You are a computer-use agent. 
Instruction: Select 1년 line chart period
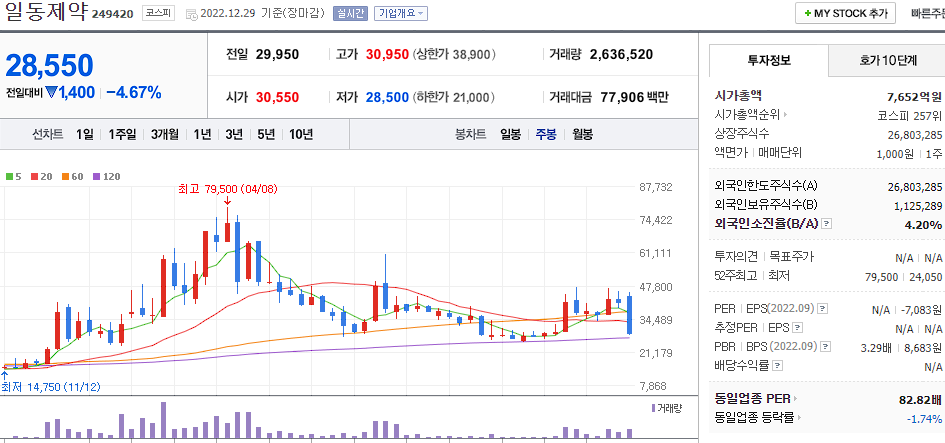point(202,134)
